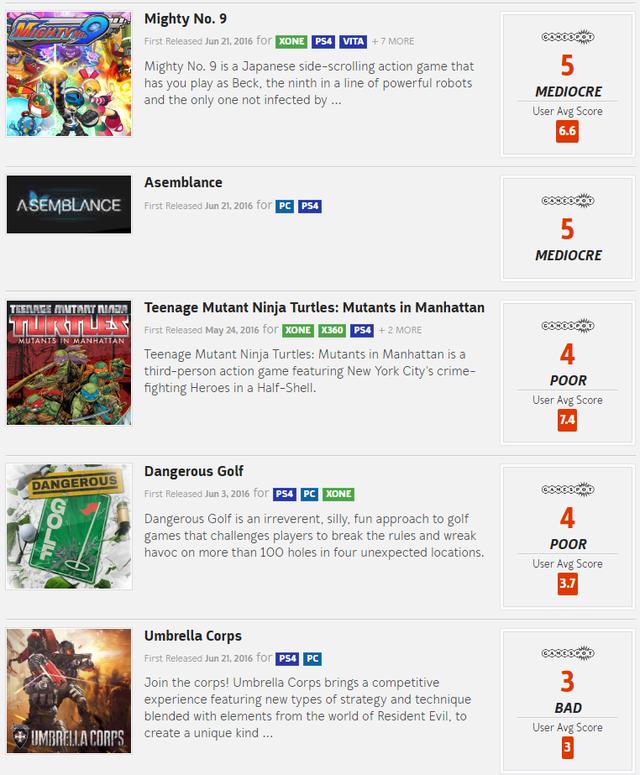
Task: Expand the '+ 2 MORE' platforms list
Action: [x=400, y=330]
